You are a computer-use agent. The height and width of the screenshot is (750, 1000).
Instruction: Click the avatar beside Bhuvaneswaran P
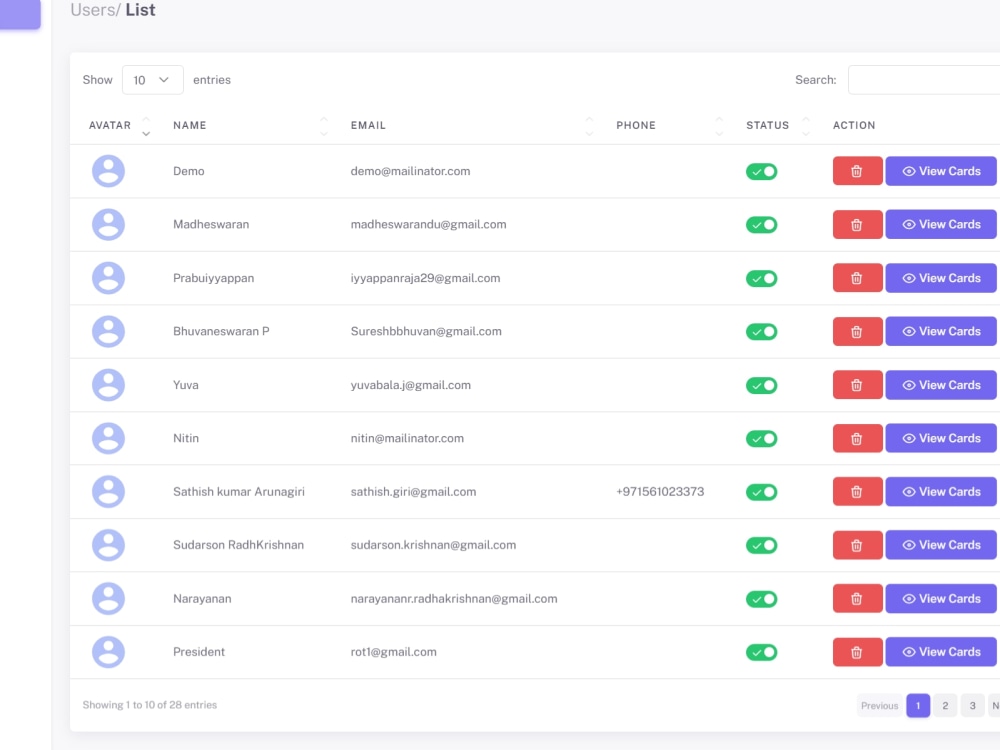pyautogui.click(x=108, y=332)
